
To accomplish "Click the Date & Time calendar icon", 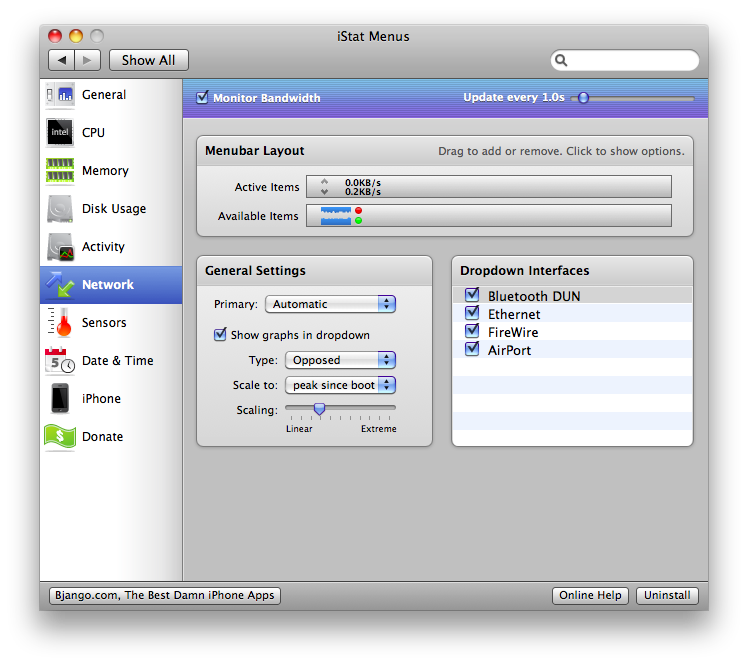I will (x=60, y=360).
